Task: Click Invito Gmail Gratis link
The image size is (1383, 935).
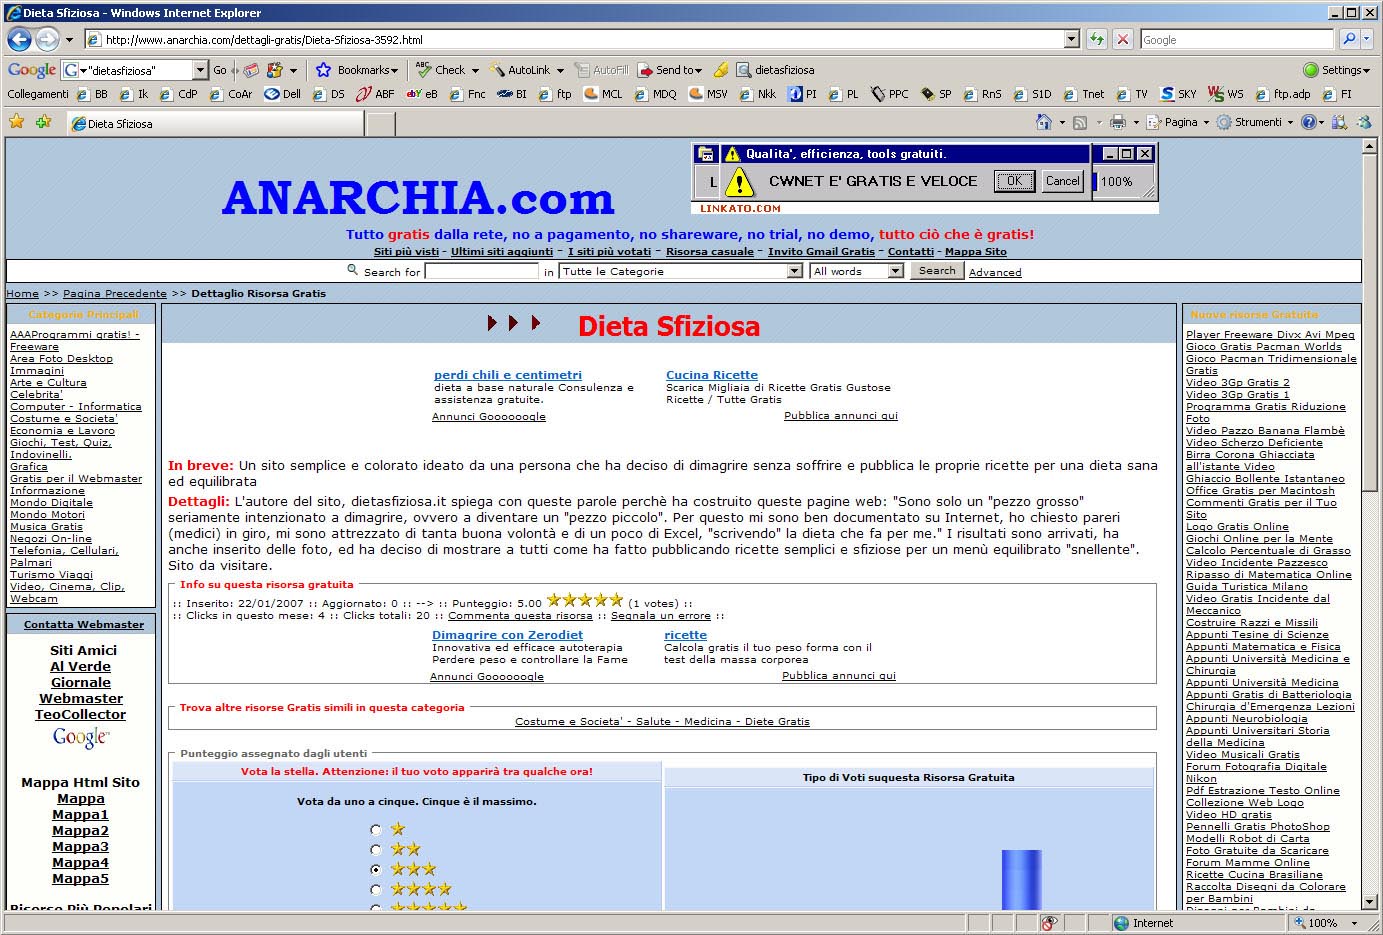Action: tap(821, 252)
